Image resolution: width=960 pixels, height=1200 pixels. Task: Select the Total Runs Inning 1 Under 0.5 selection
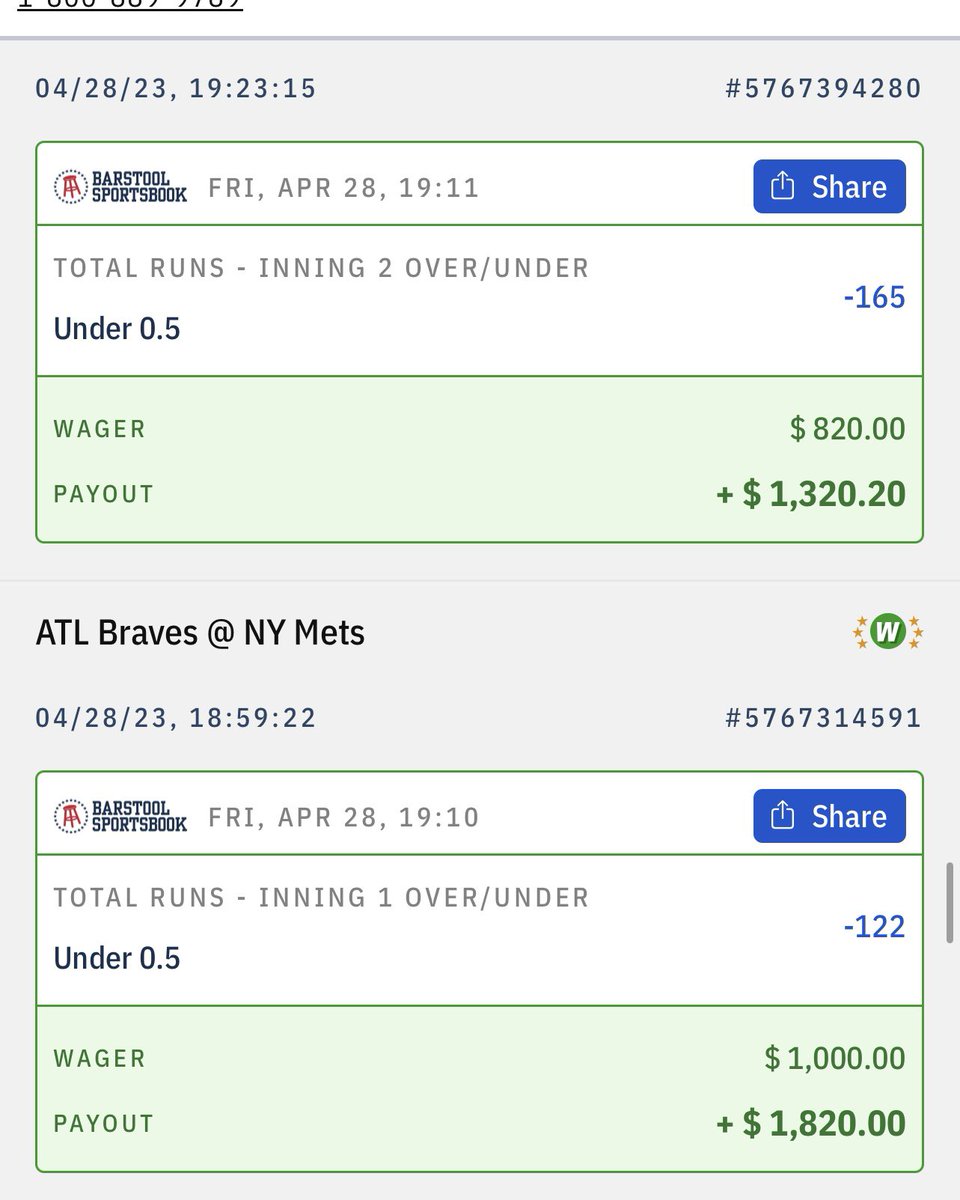coord(480,930)
